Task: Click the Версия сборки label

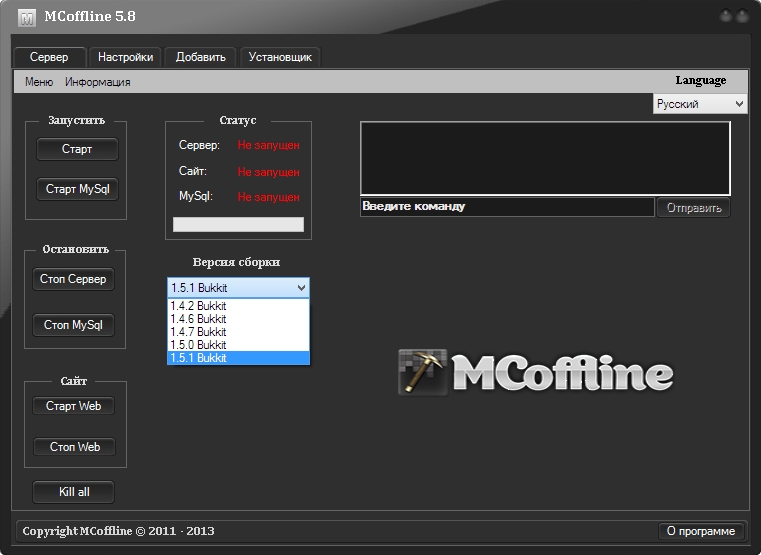Action: pyautogui.click(x=236, y=262)
